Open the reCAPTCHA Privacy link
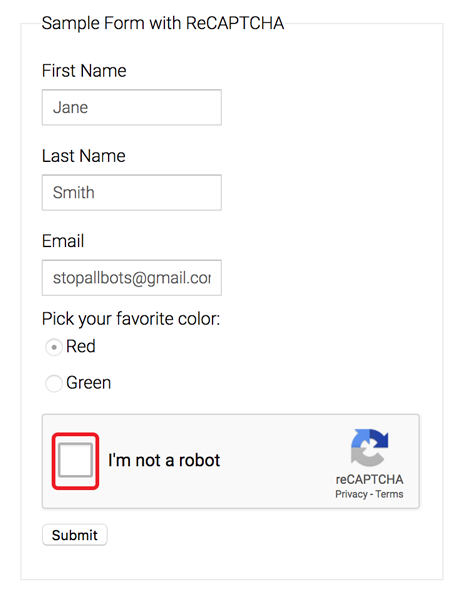Viewport: 467px width, 600px height. point(351,494)
